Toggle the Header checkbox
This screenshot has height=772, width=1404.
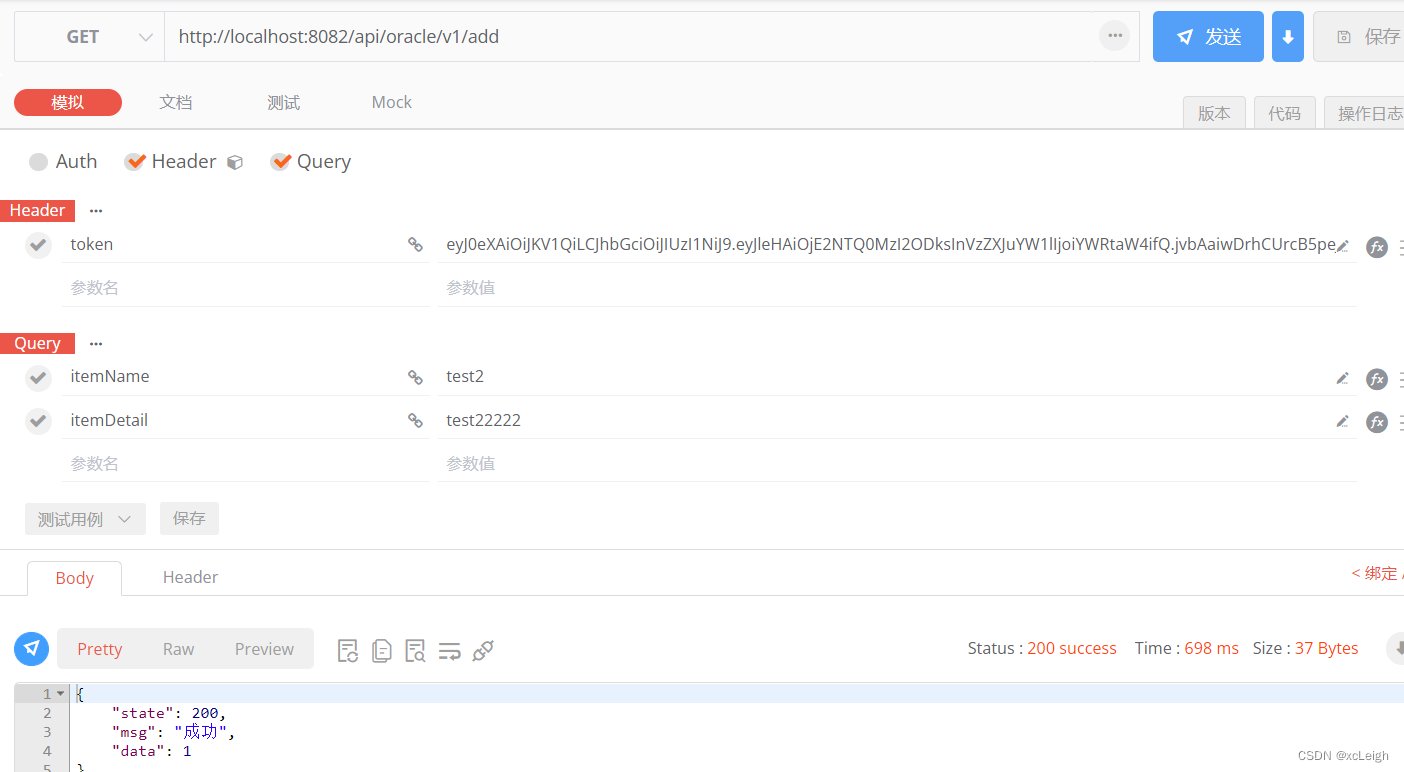(136, 161)
